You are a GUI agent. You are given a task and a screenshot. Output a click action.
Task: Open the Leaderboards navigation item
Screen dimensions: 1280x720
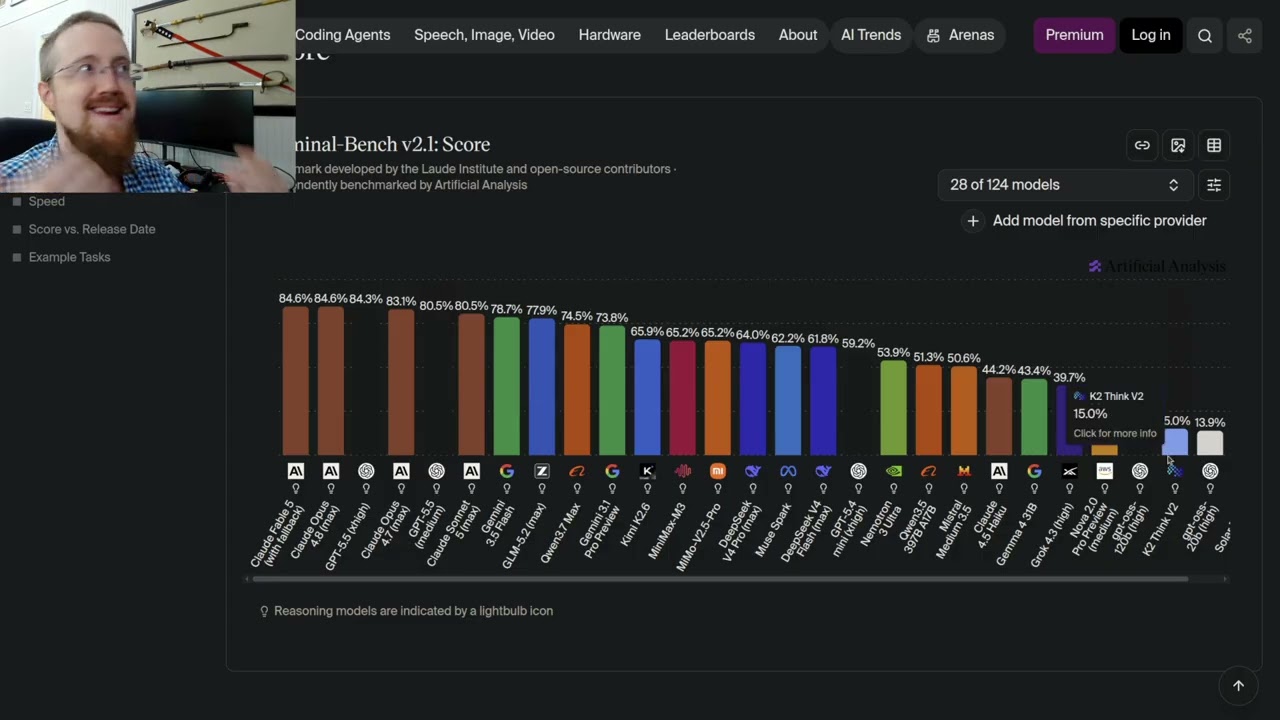coord(710,35)
